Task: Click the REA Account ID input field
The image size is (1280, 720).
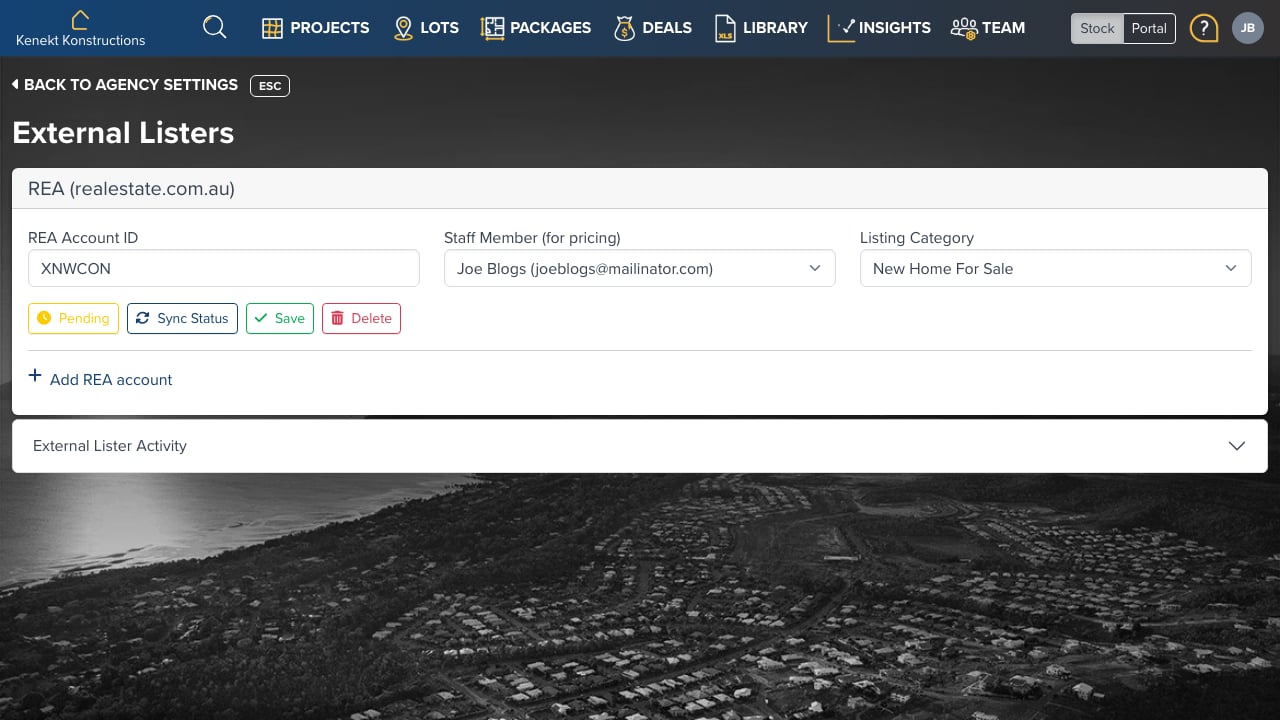Action: tap(224, 268)
